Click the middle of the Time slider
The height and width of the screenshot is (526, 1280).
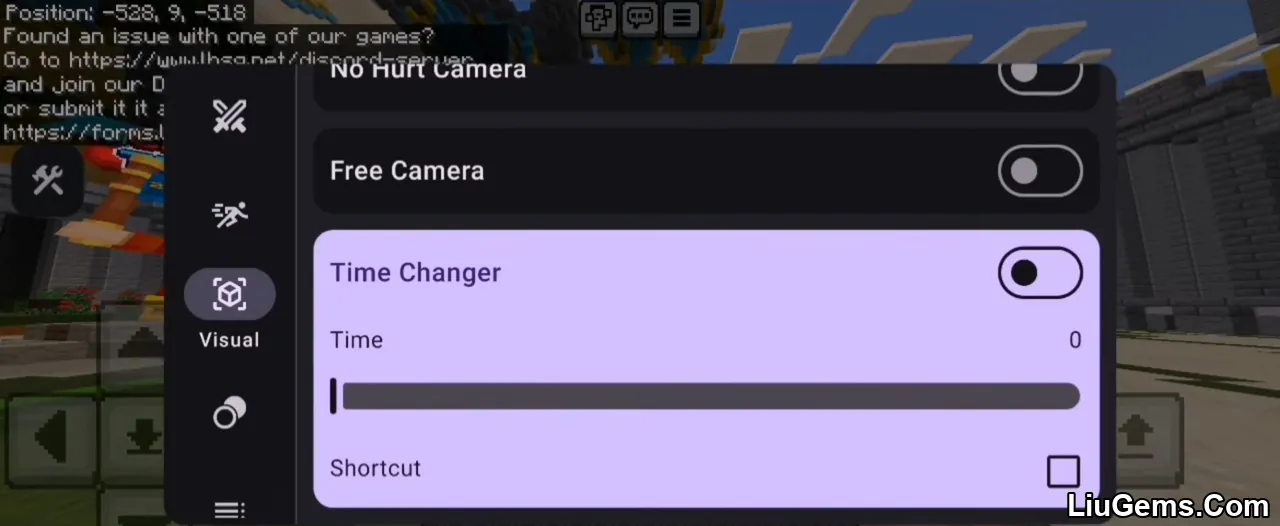click(705, 396)
